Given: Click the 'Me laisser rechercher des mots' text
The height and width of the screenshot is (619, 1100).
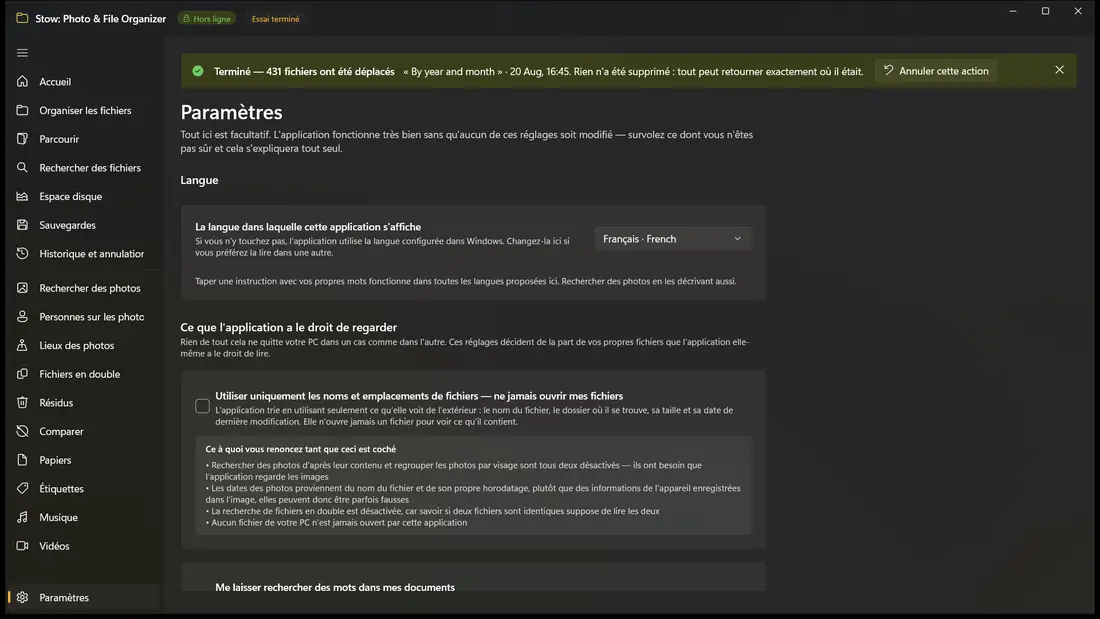Looking at the screenshot, I should [335, 587].
